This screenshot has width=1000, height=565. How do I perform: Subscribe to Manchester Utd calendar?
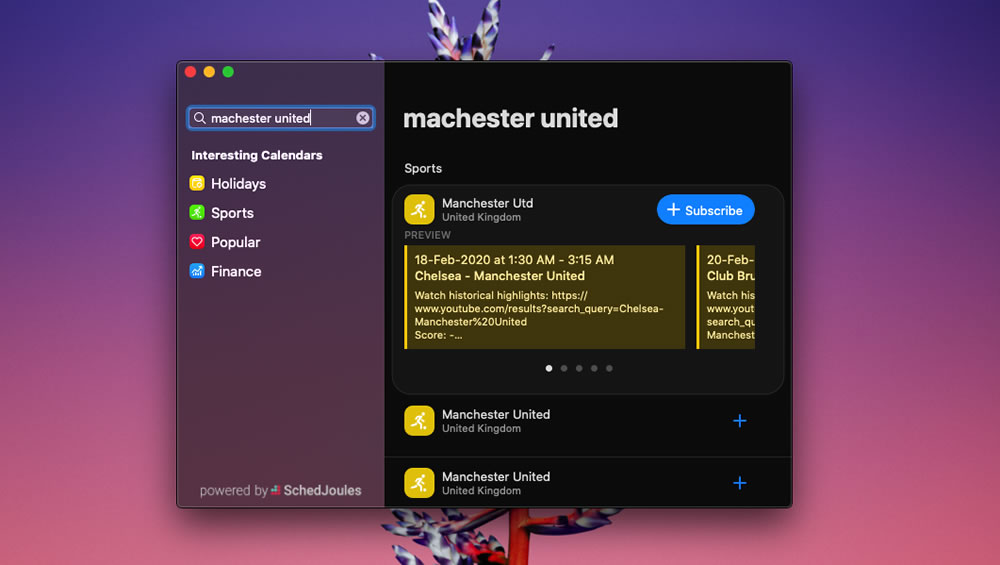click(705, 210)
